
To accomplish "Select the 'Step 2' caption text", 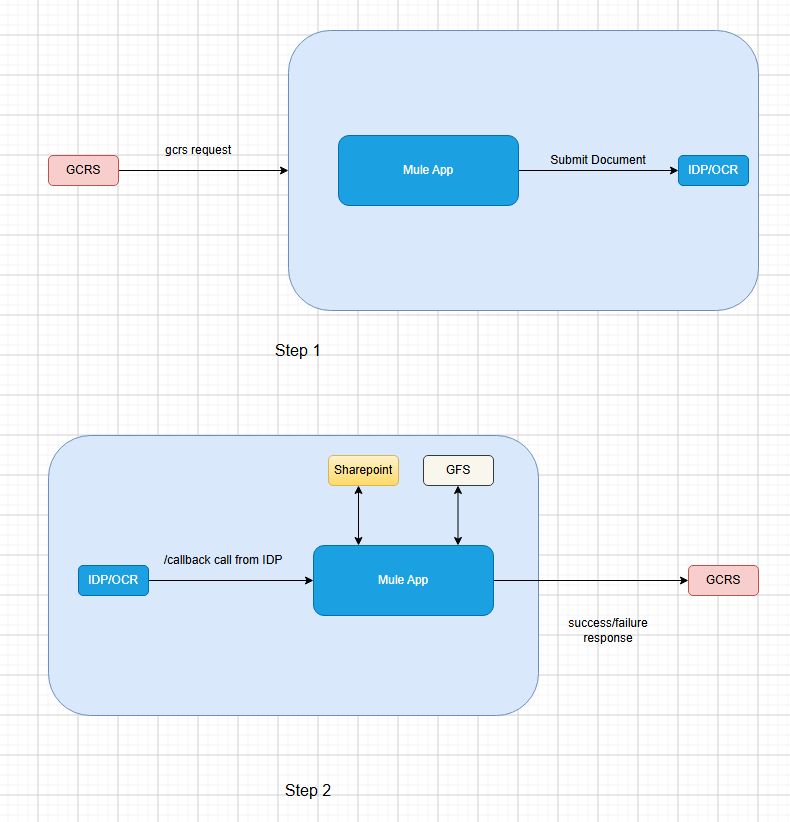I will point(308,790).
